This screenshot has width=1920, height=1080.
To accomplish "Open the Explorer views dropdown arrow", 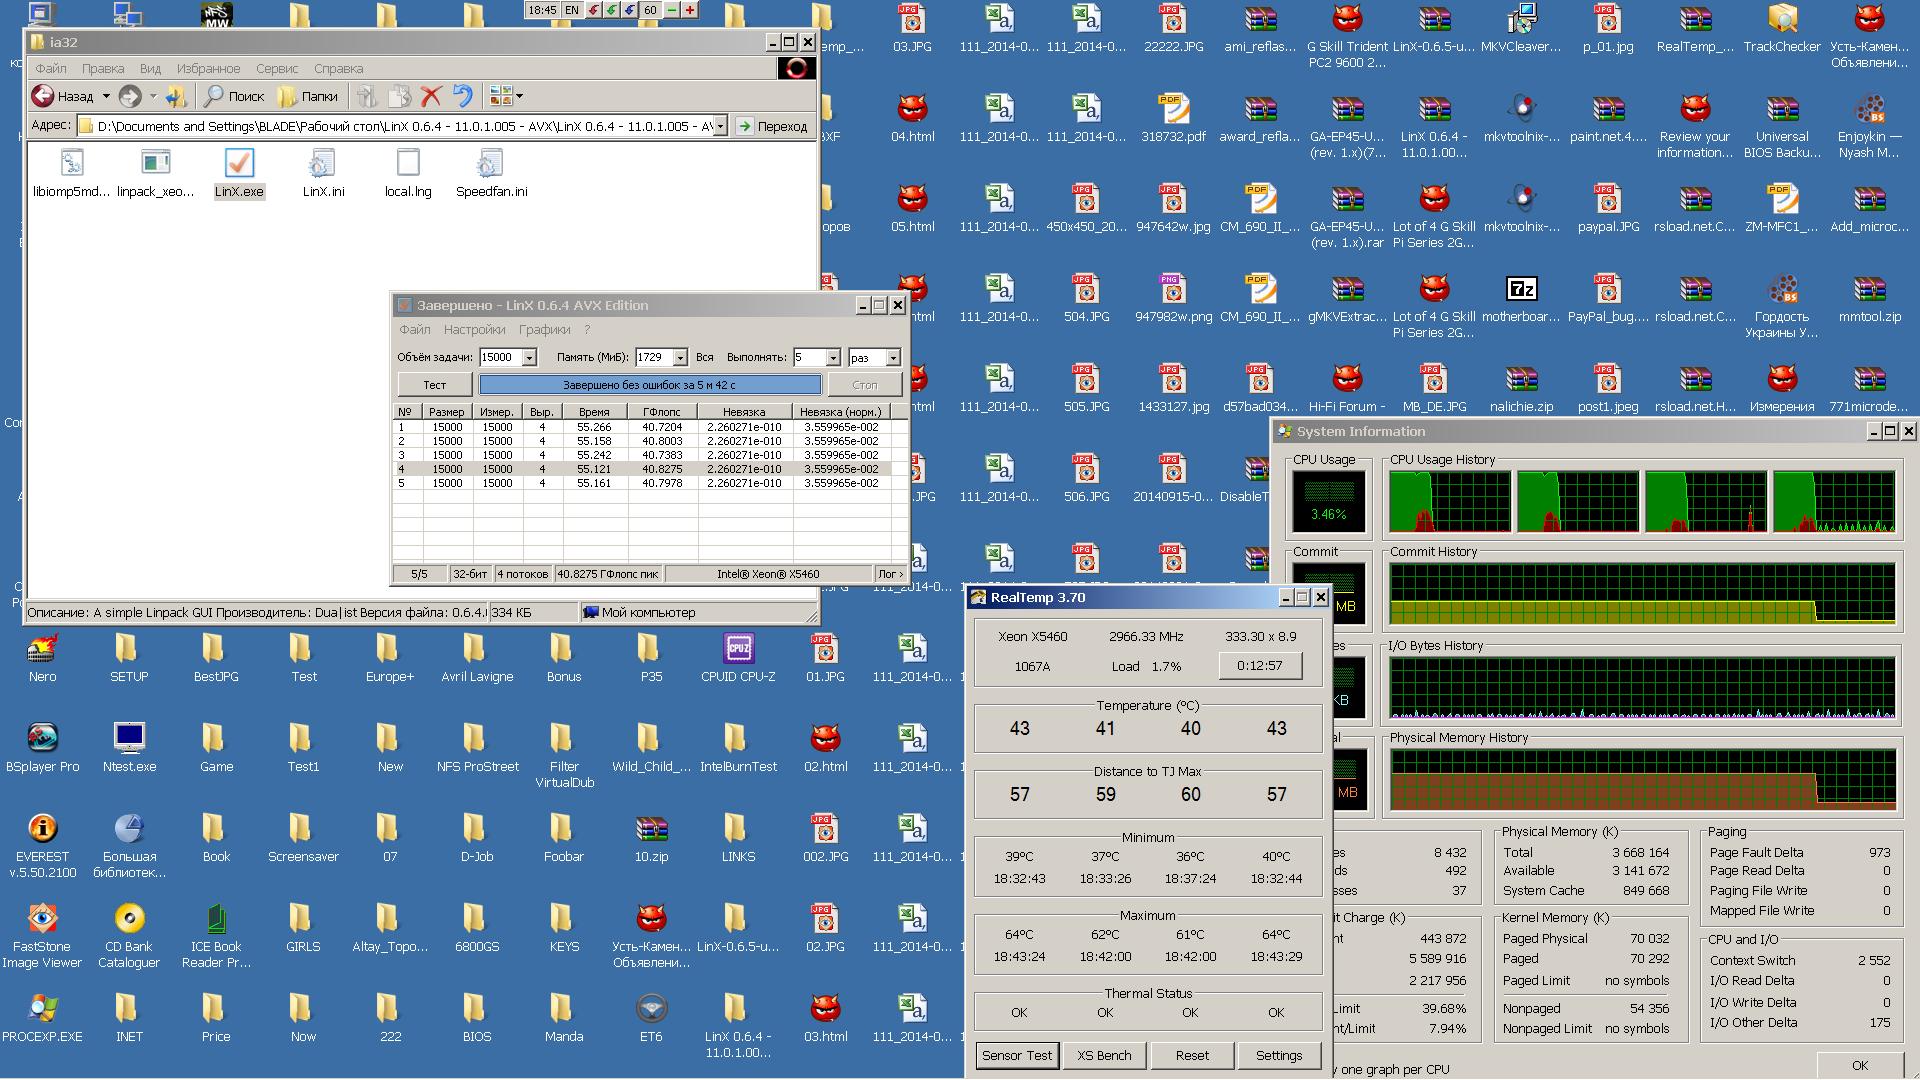I will pyautogui.click(x=519, y=97).
